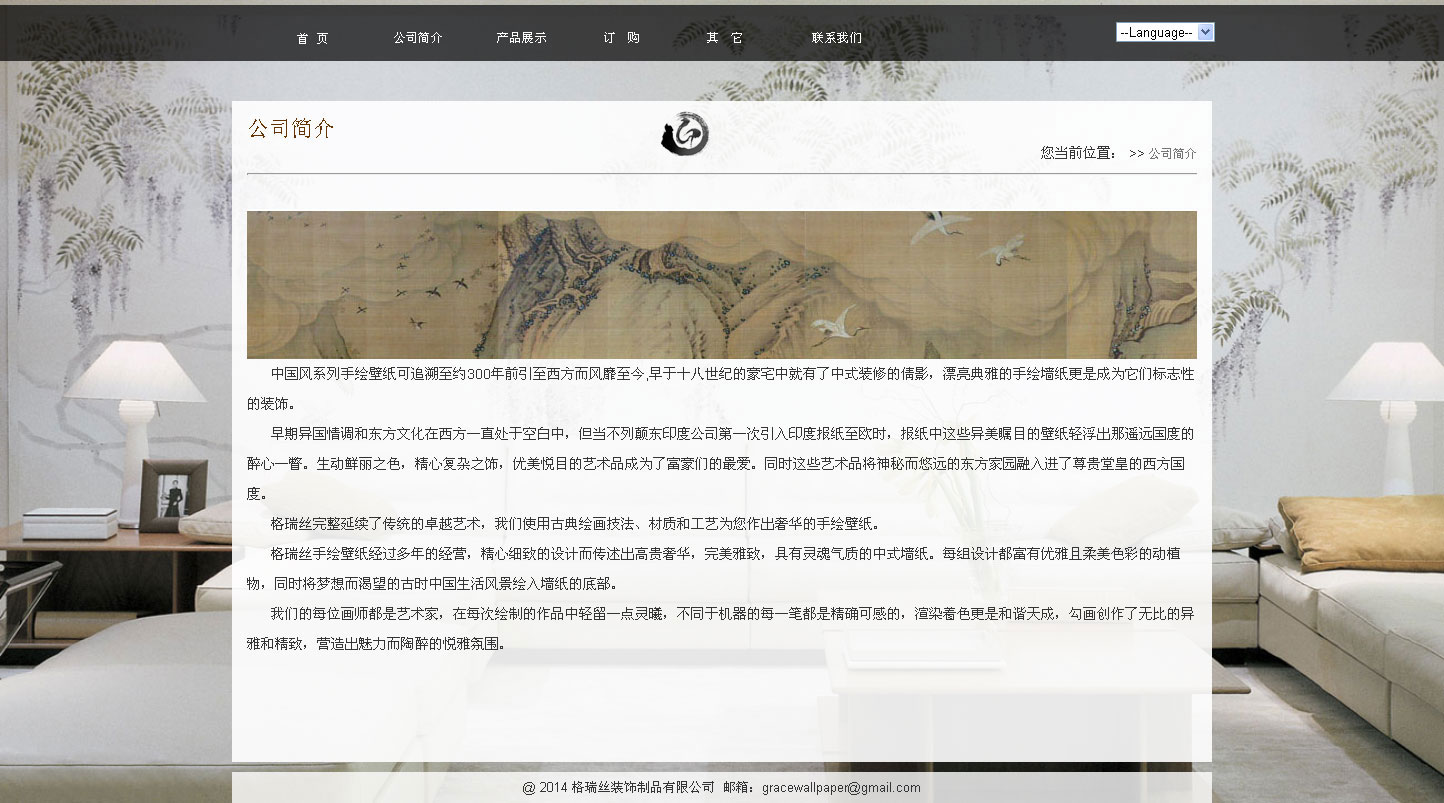This screenshot has height=803, width=1444.
Task: Click the circular ink-brush company logo
Action: click(x=685, y=134)
